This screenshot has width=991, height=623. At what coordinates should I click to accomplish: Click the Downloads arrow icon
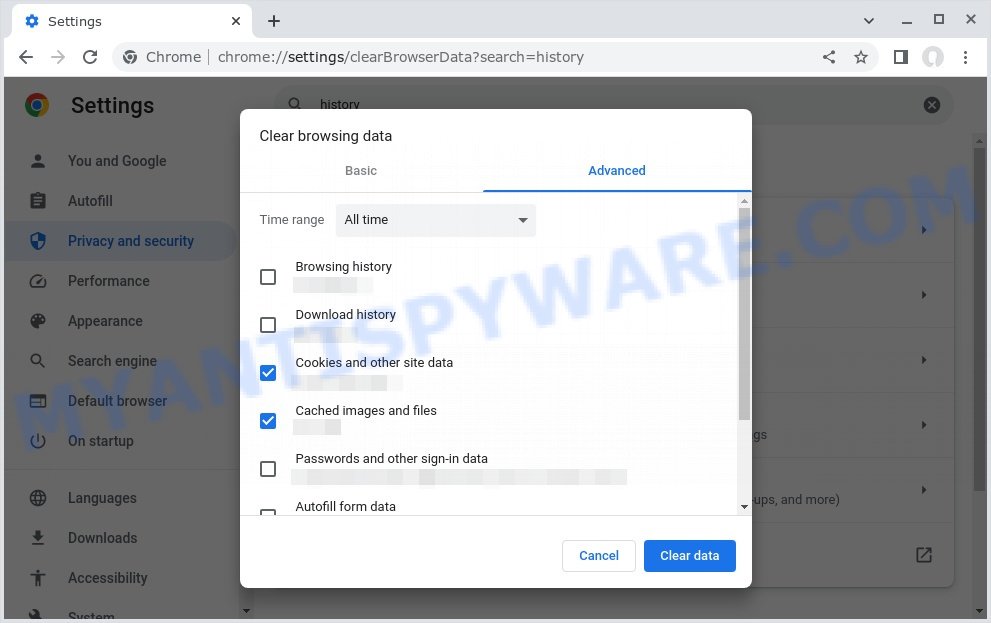pyautogui.click(x=38, y=538)
